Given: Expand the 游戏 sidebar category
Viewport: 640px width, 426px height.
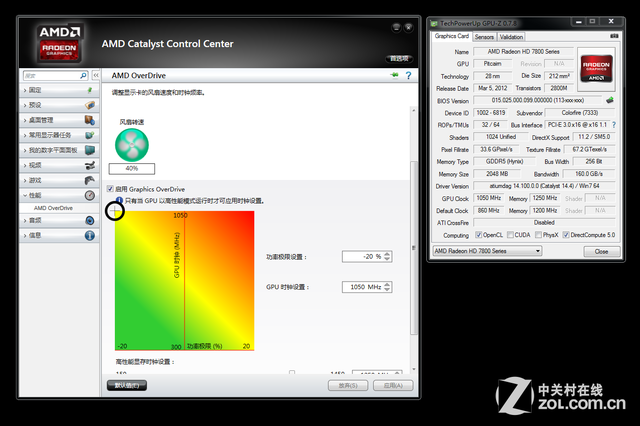Looking at the screenshot, I should 55,180.
